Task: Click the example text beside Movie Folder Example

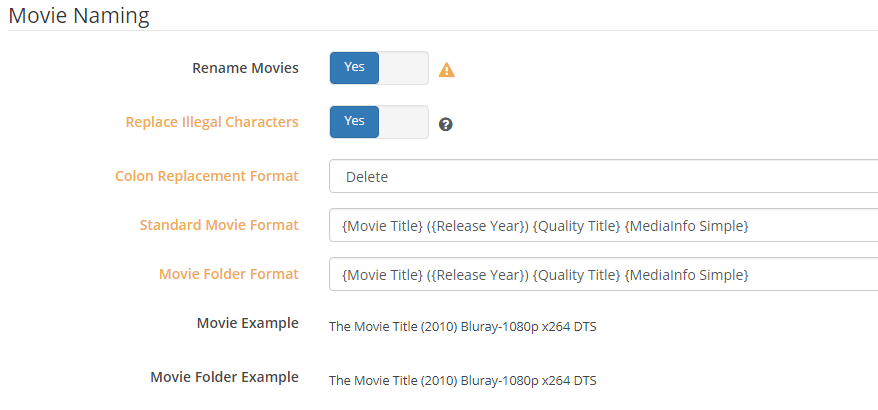Action: tap(463, 381)
